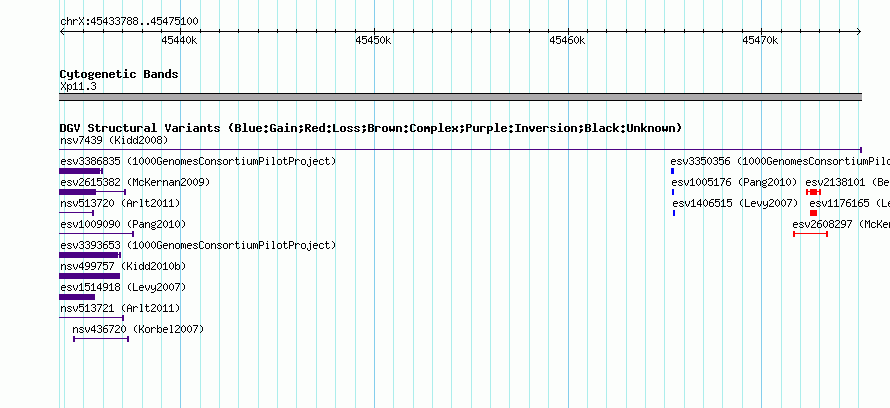Open variant esv3393653 label
The height and width of the screenshot is (408, 890).
point(198,245)
